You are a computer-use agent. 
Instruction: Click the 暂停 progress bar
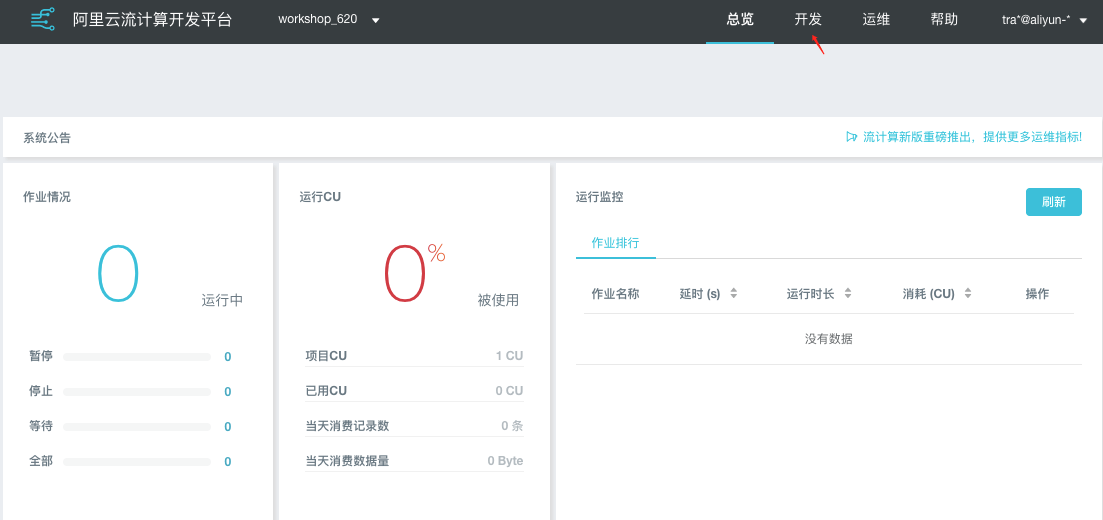point(137,357)
